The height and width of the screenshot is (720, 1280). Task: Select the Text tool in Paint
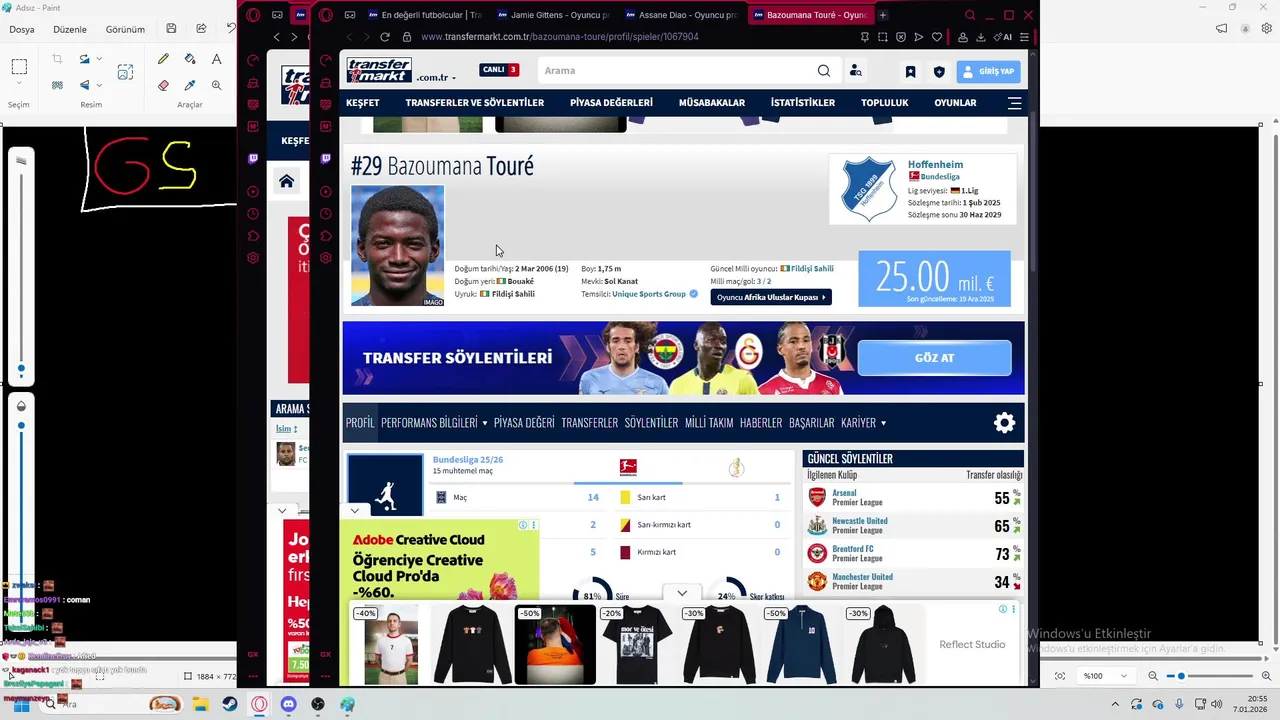[216, 60]
